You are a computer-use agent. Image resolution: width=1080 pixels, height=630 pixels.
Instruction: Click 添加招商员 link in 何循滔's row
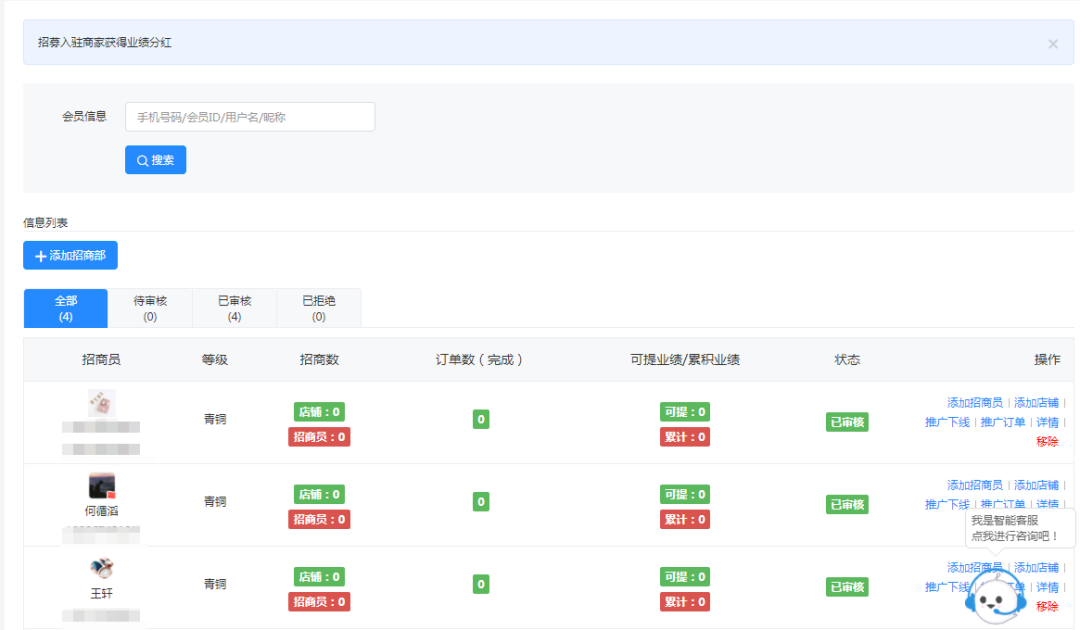pyautogui.click(x=975, y=485)
